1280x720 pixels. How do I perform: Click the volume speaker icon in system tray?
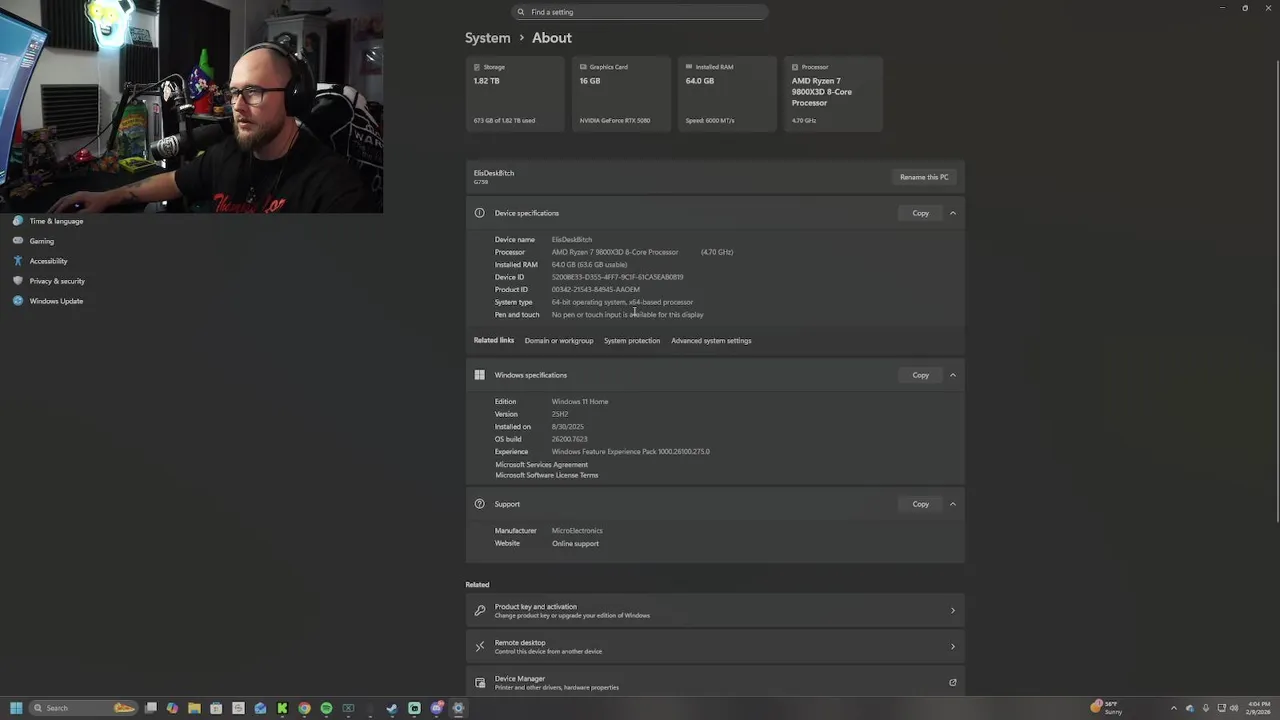pyautogui.click(x=1234, y=708)
